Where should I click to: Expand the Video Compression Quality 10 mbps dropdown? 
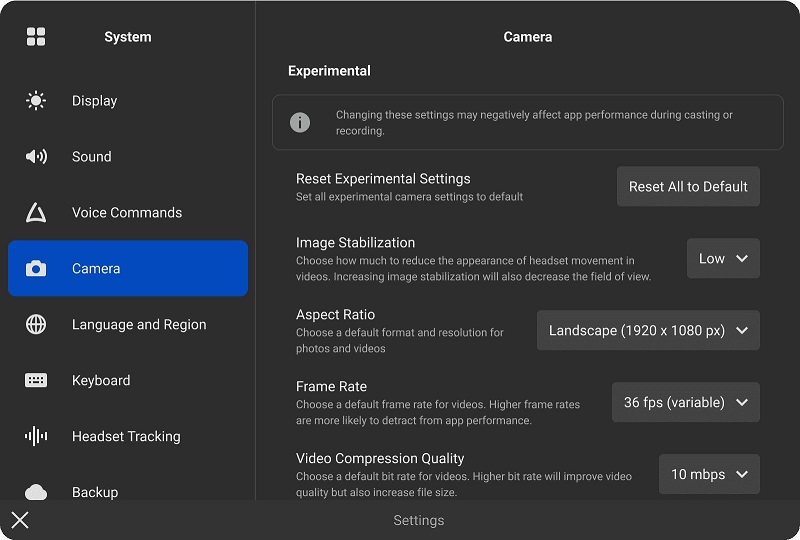point(709,474)
